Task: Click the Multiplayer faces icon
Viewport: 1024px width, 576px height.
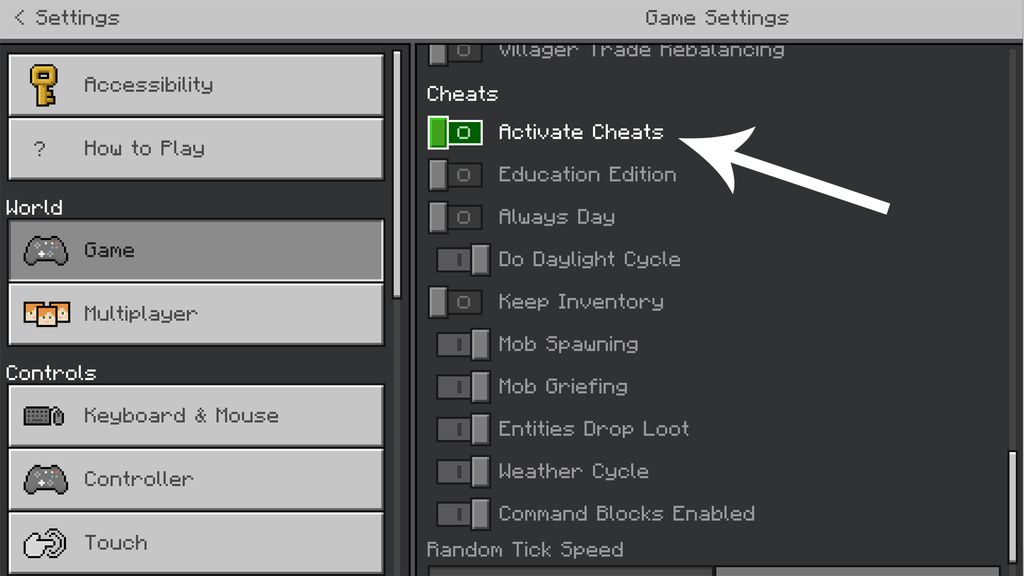Action: pyautogui.click(x=45, y=314)
